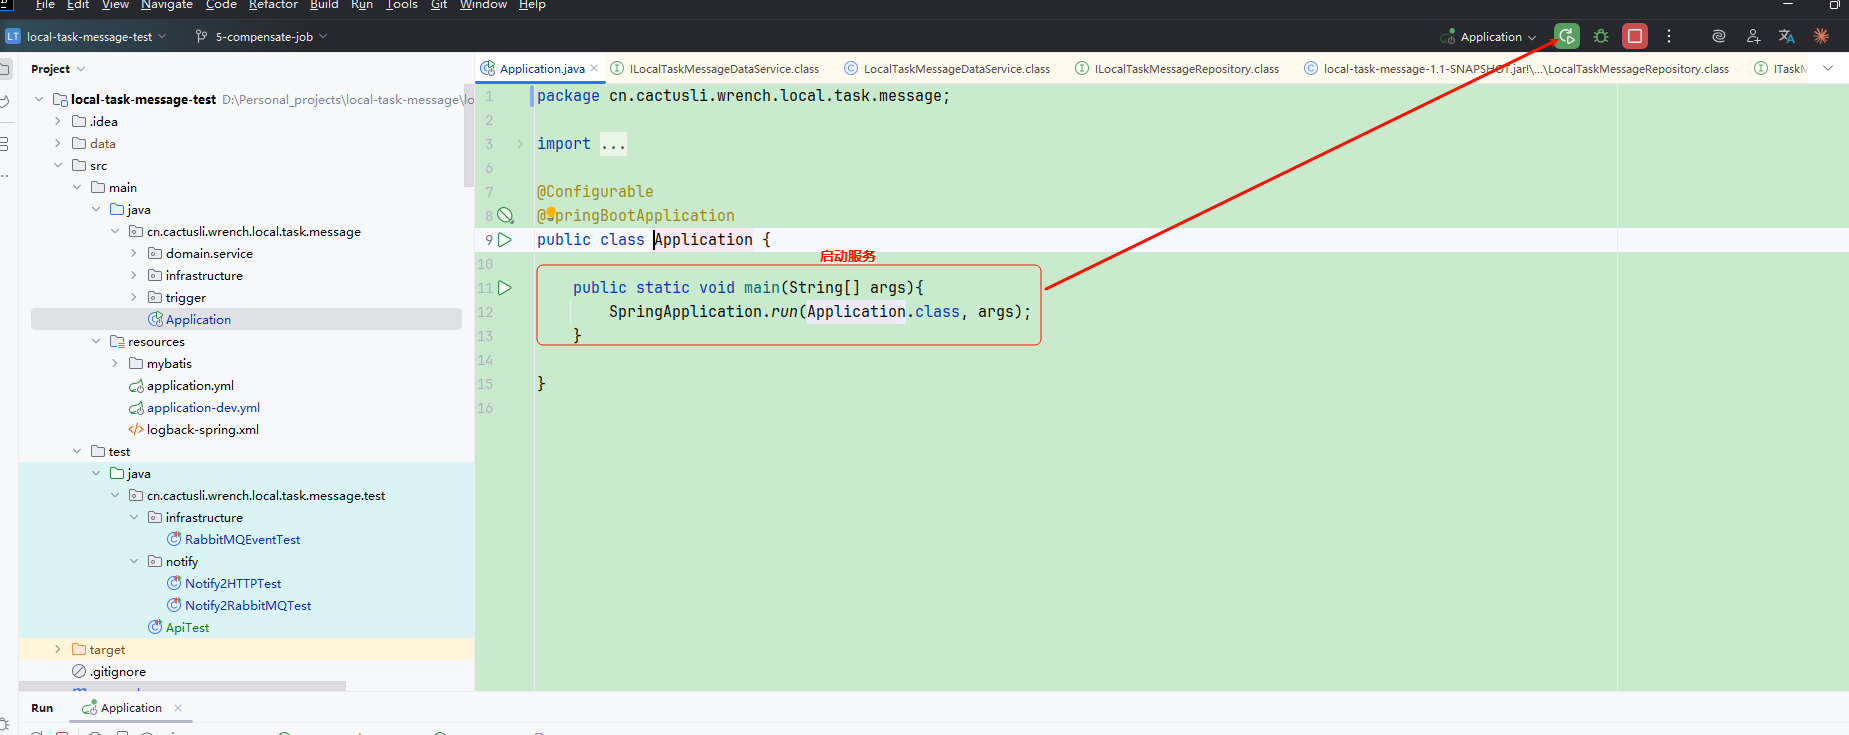Stop the running Application with red square
1849x735 pixels.
click(1635, 37)
